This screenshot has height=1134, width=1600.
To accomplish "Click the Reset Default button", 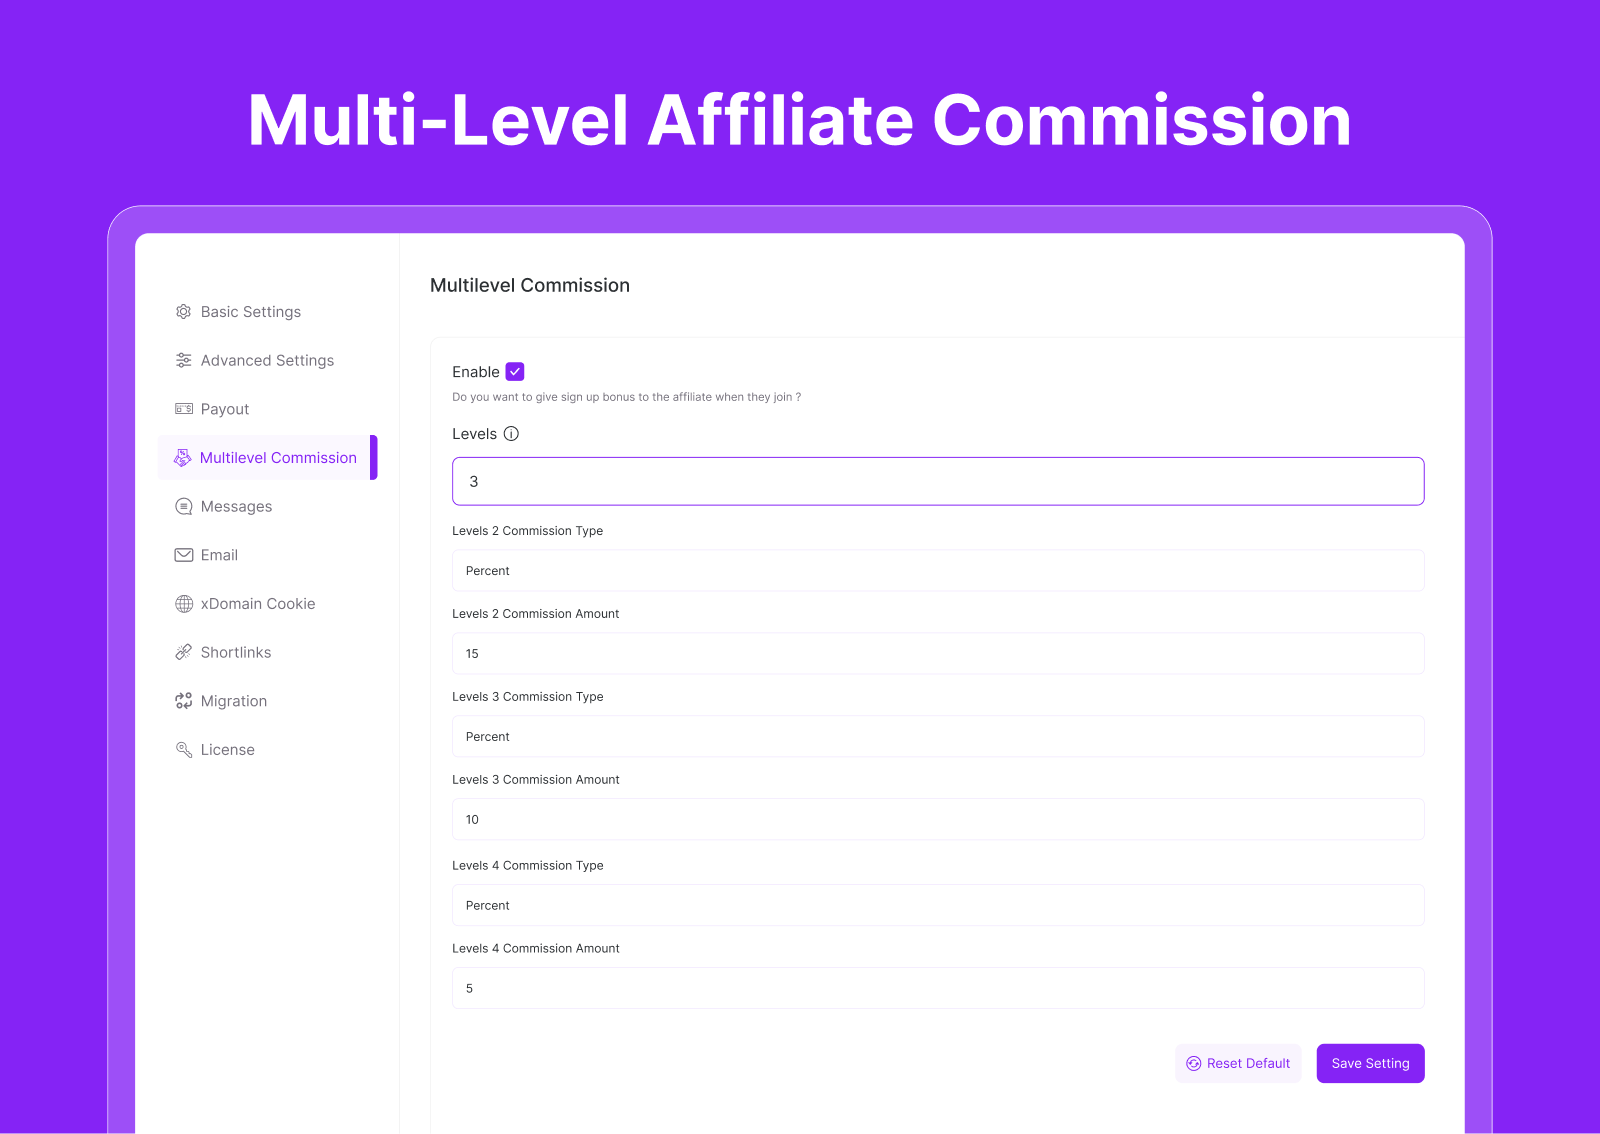I will tap(1238, 1064).
